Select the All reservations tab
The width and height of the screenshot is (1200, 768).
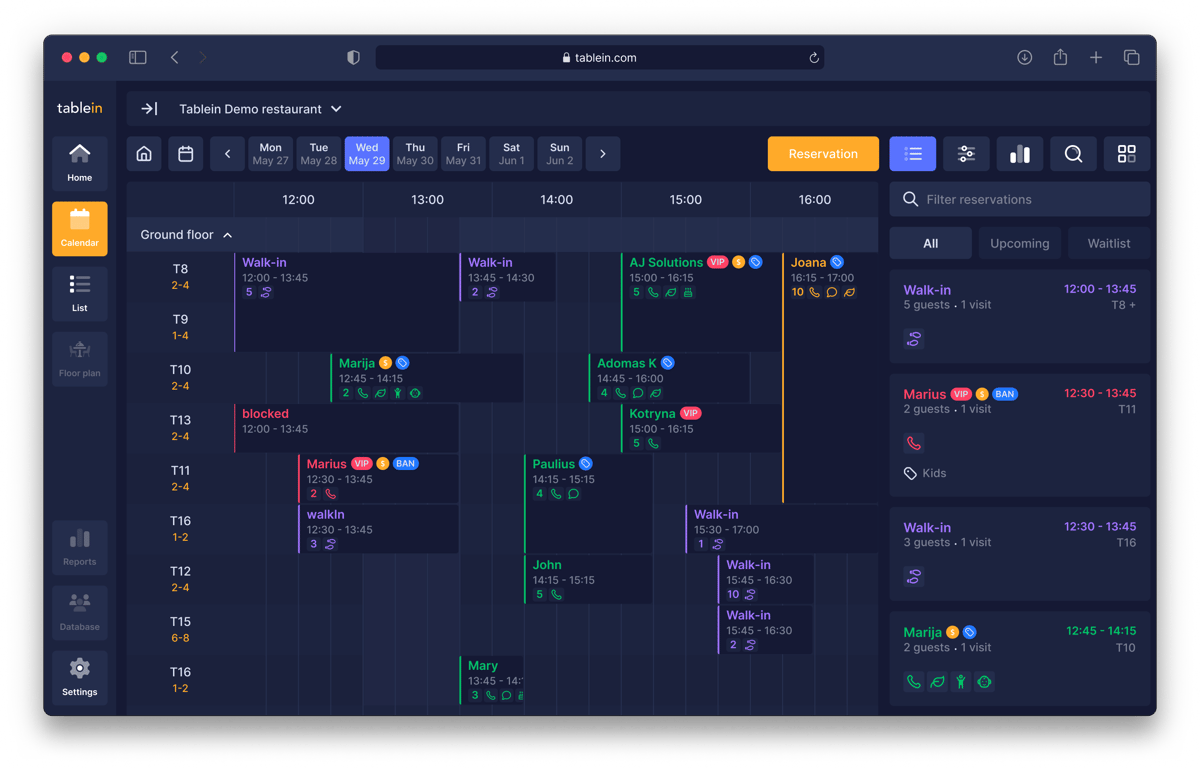coord(931,243)
